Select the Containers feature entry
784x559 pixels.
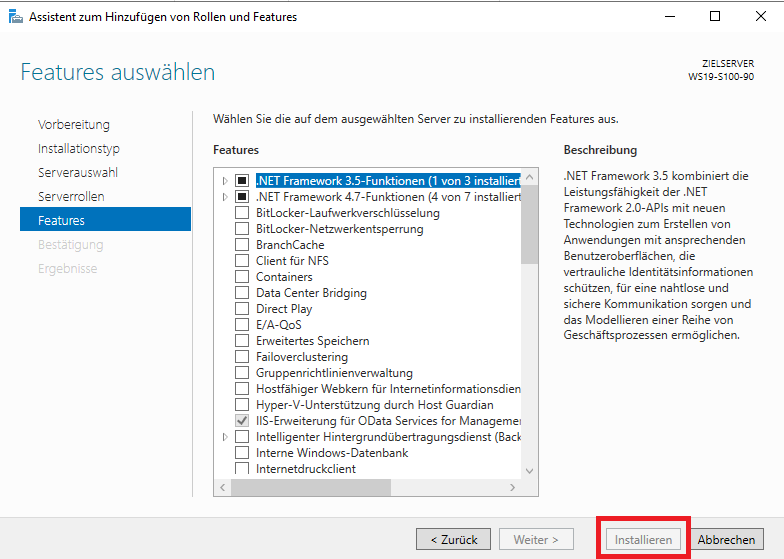tap(284, 277)
